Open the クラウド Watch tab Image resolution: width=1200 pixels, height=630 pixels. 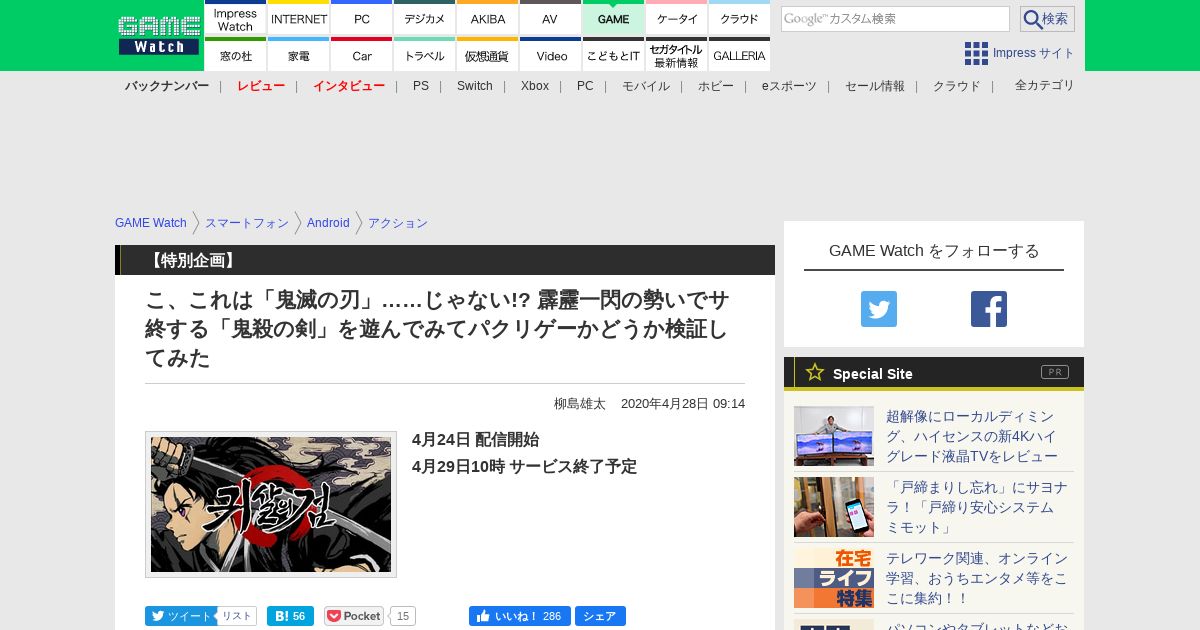pos(739,18)
